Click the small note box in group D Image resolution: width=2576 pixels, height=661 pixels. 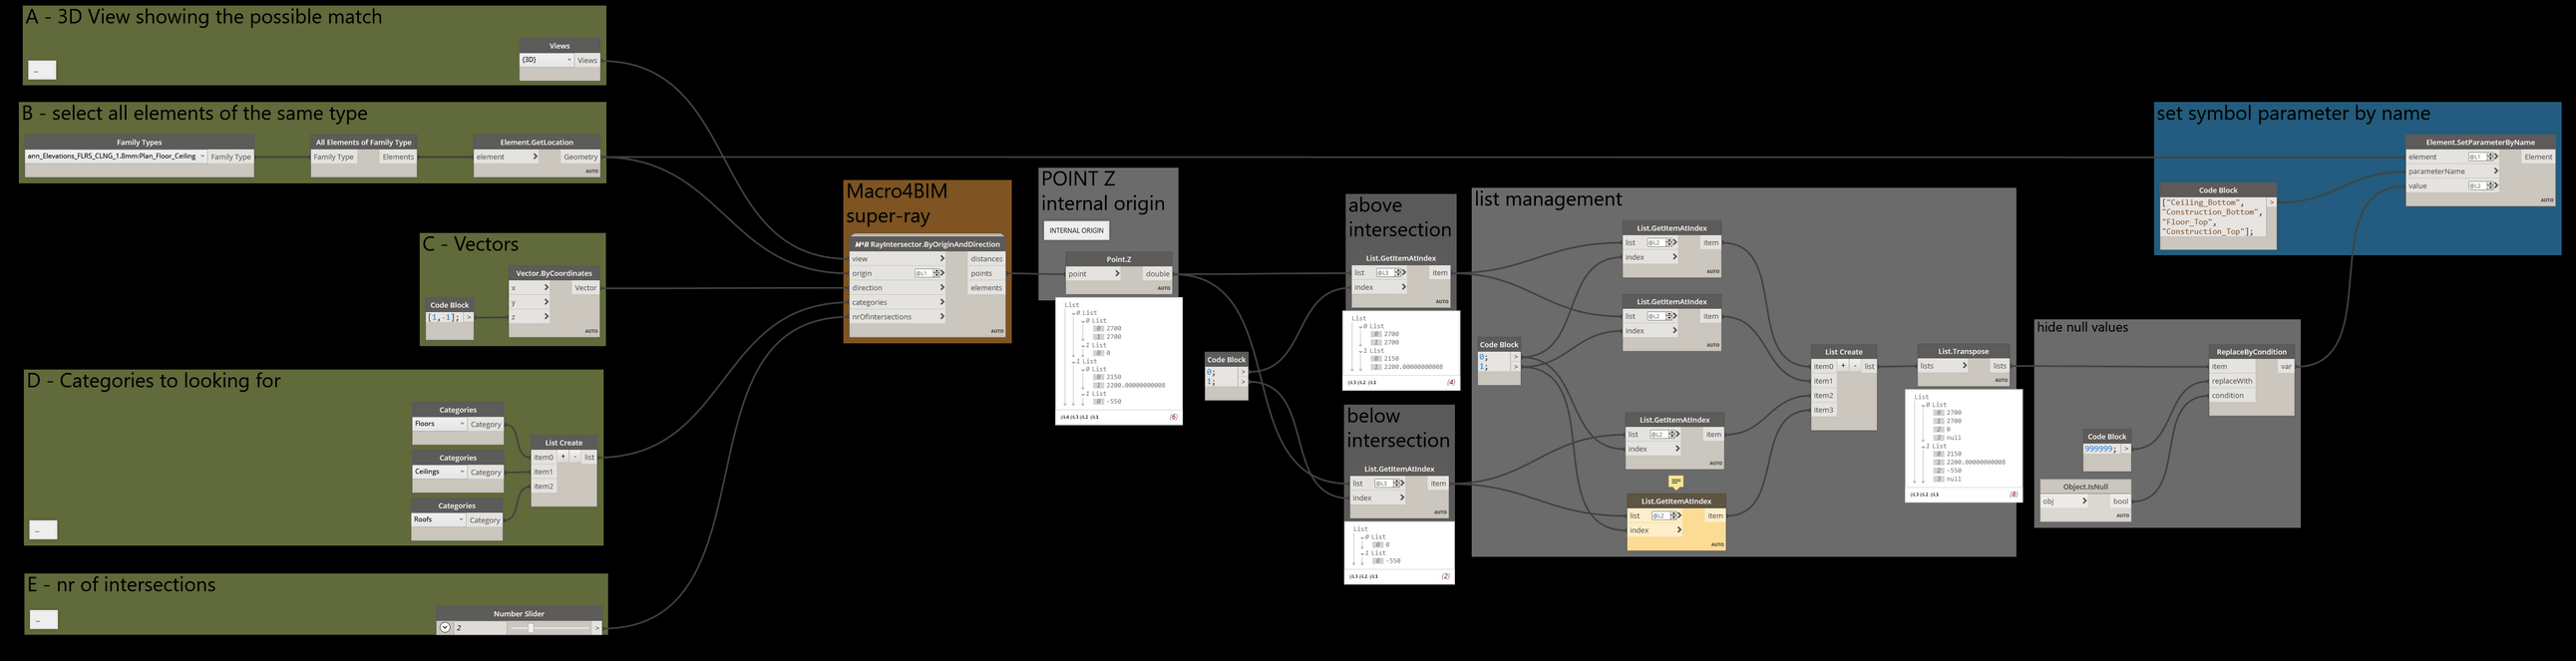(x=43, y=530)
